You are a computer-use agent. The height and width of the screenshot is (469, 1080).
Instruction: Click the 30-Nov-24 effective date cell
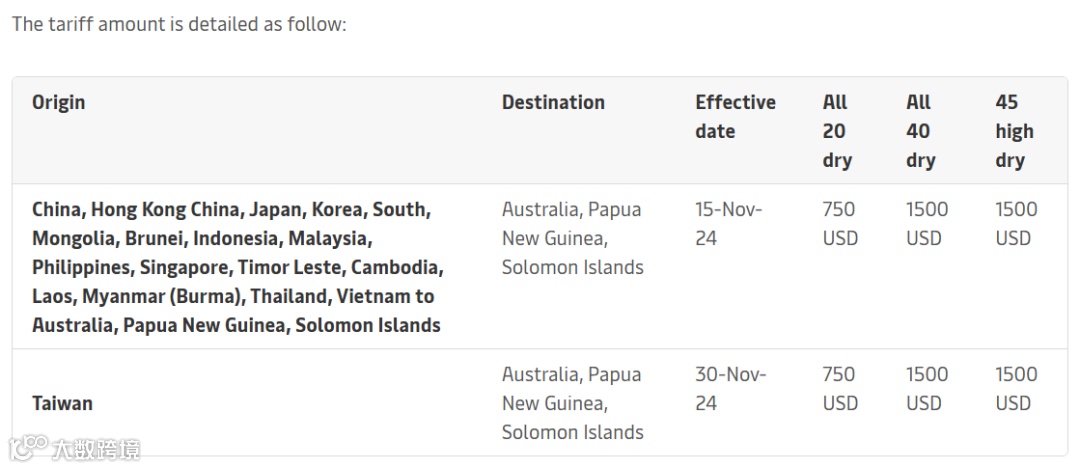click(731, 389)
